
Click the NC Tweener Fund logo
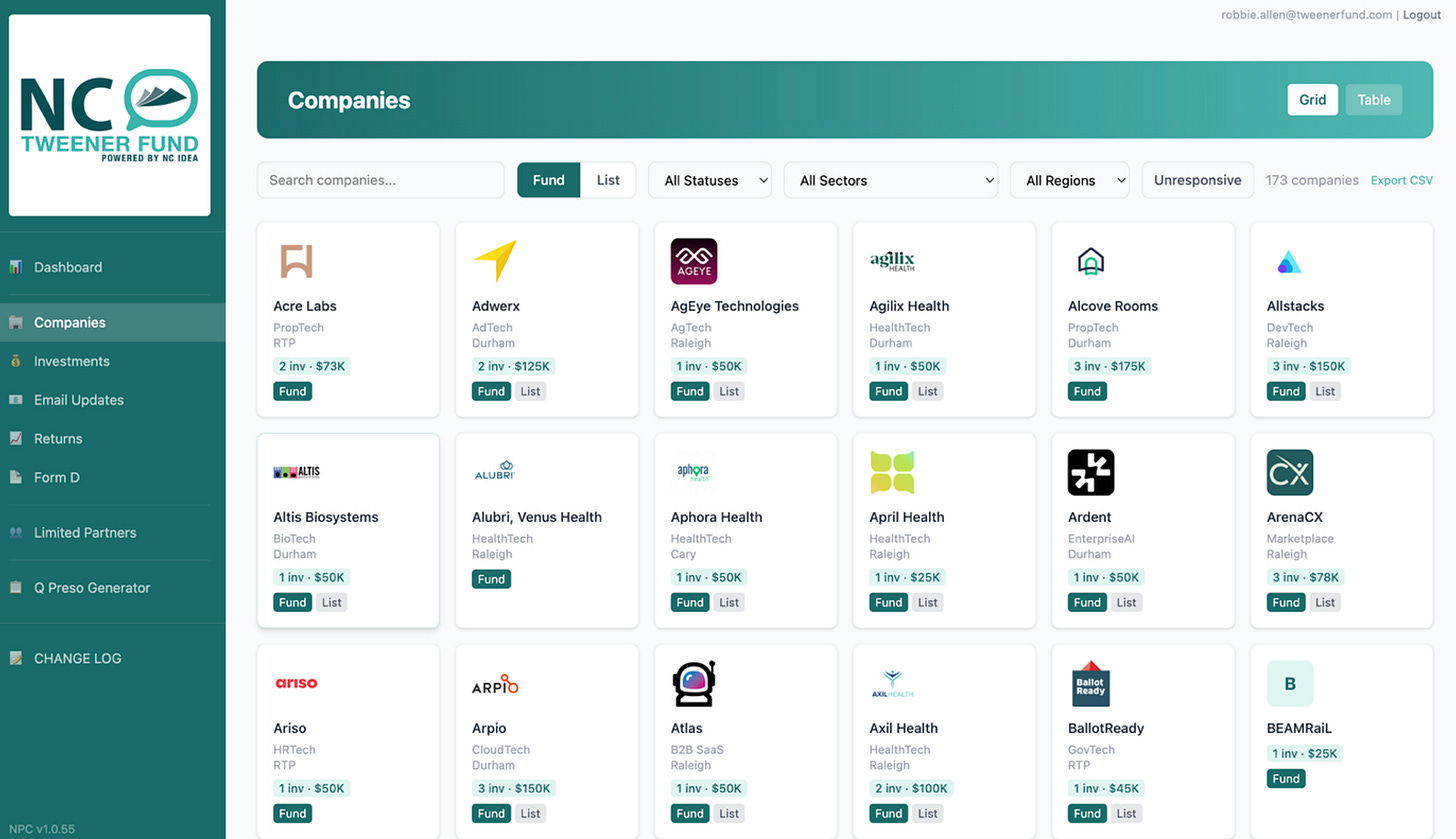click(110, 115)
